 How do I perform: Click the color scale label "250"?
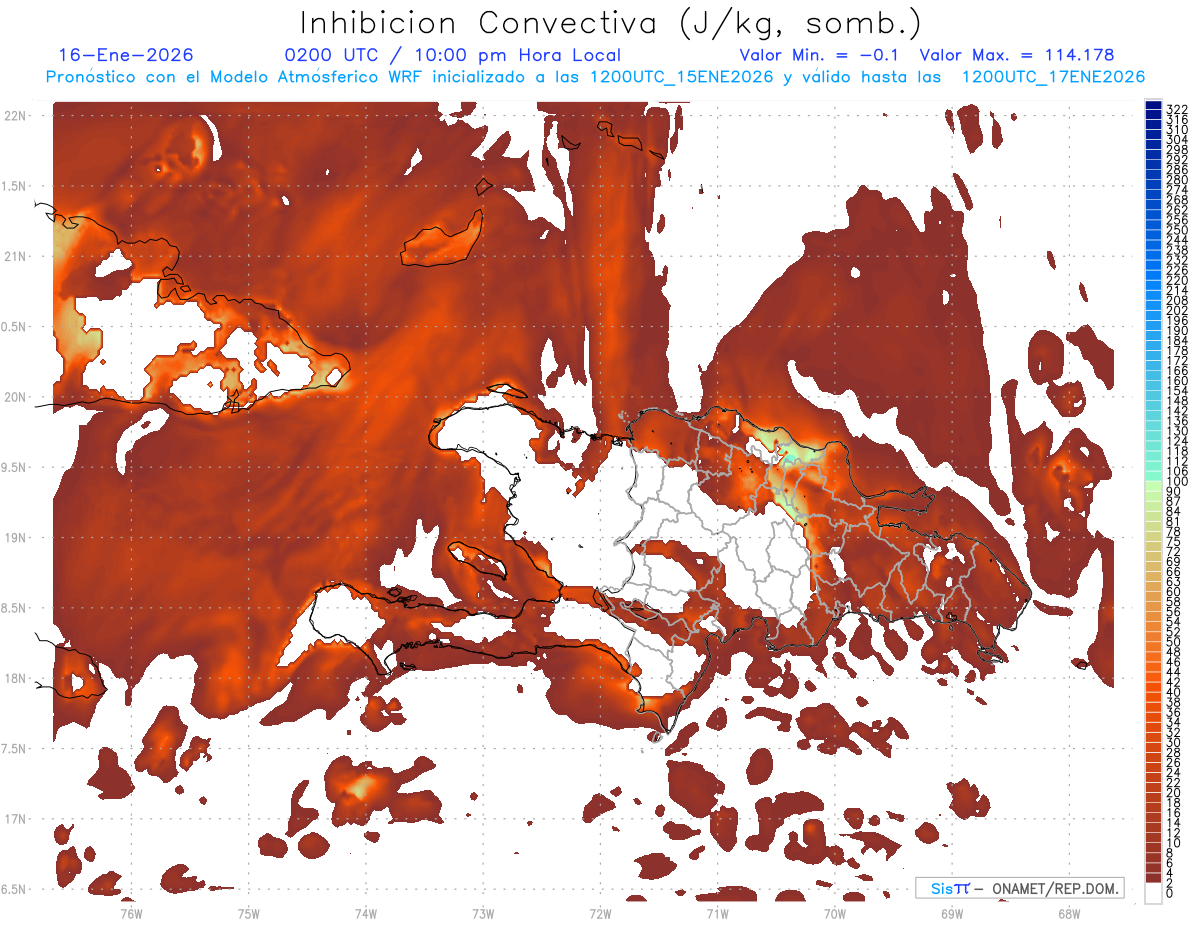(x=1176, y=231)
